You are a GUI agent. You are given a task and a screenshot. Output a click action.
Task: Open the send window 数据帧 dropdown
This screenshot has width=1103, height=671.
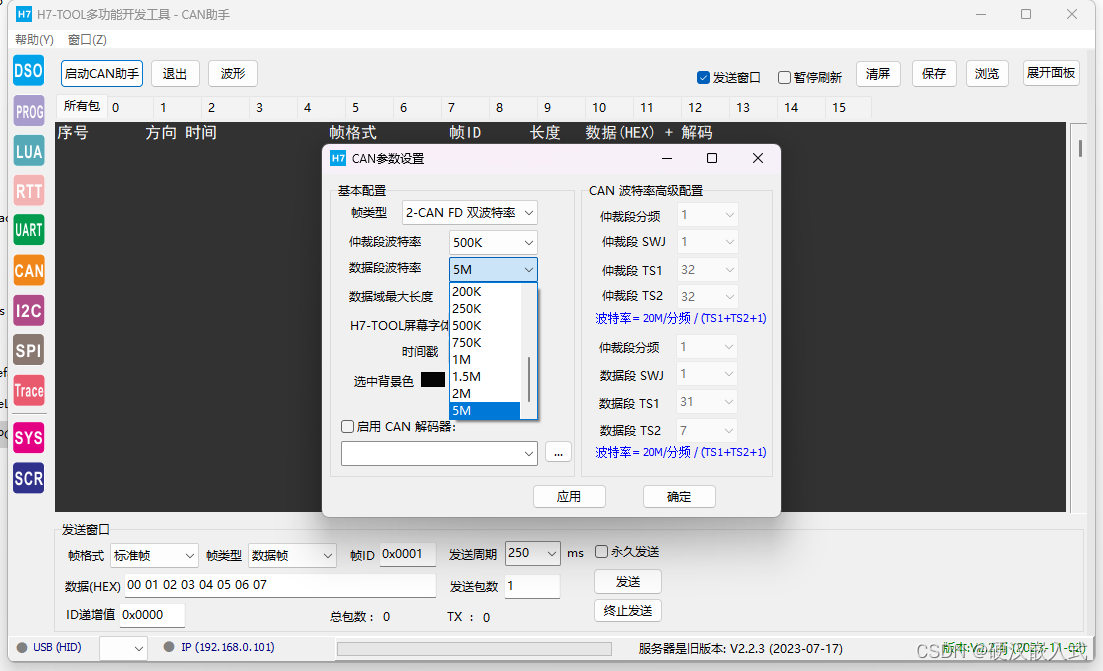[x=292, y=556]
